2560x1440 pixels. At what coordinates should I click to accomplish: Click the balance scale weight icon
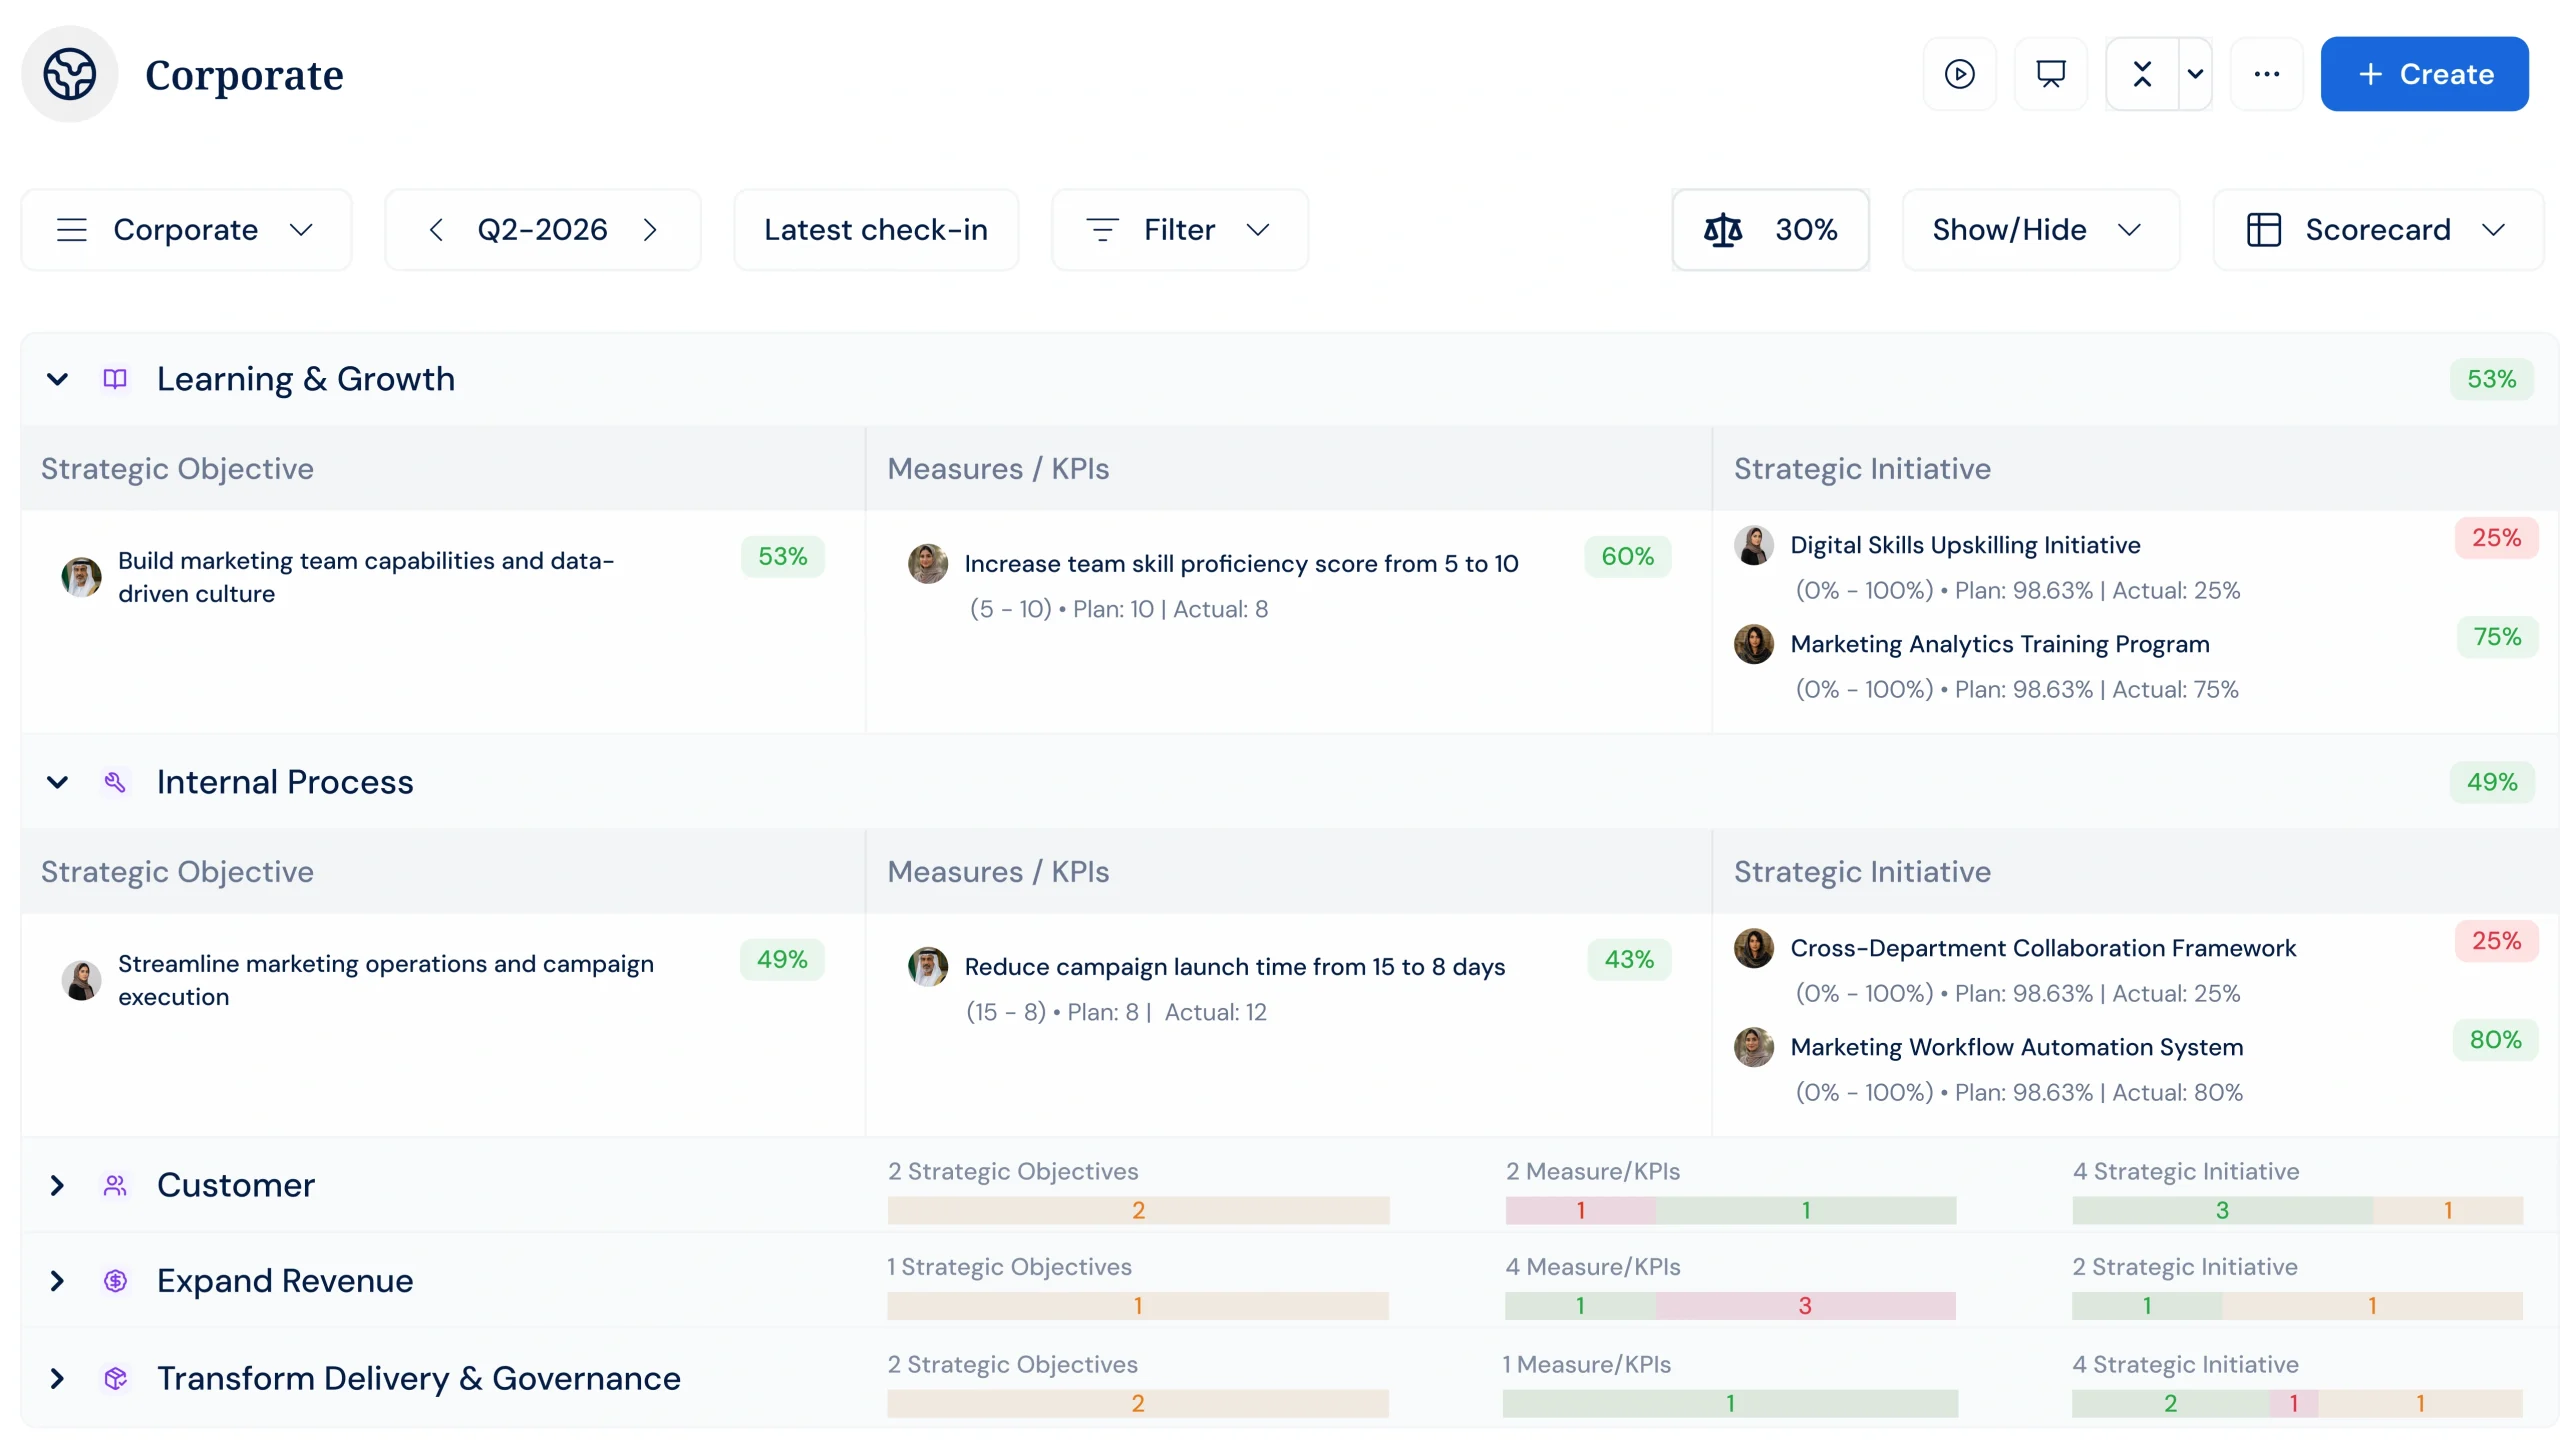click(1722, 230)
